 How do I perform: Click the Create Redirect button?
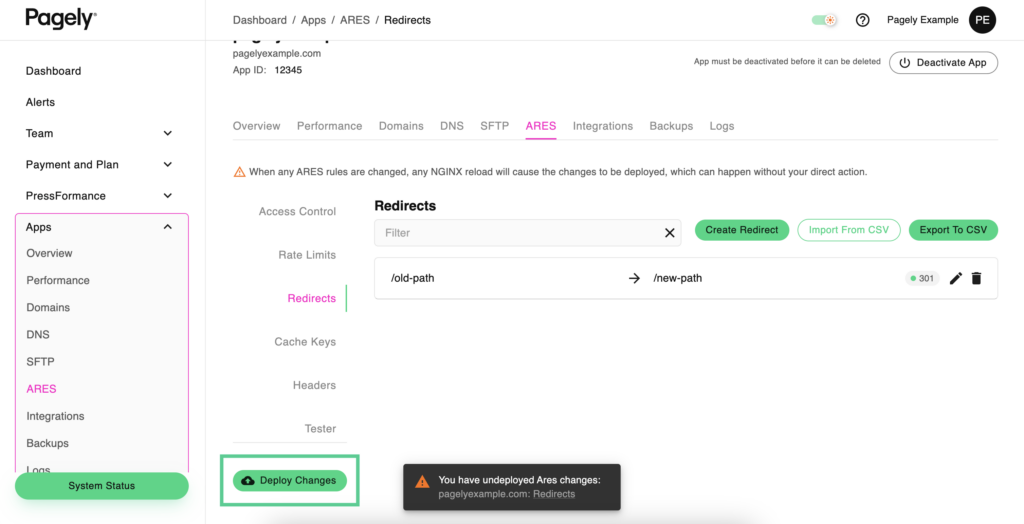tap(742, 230)
